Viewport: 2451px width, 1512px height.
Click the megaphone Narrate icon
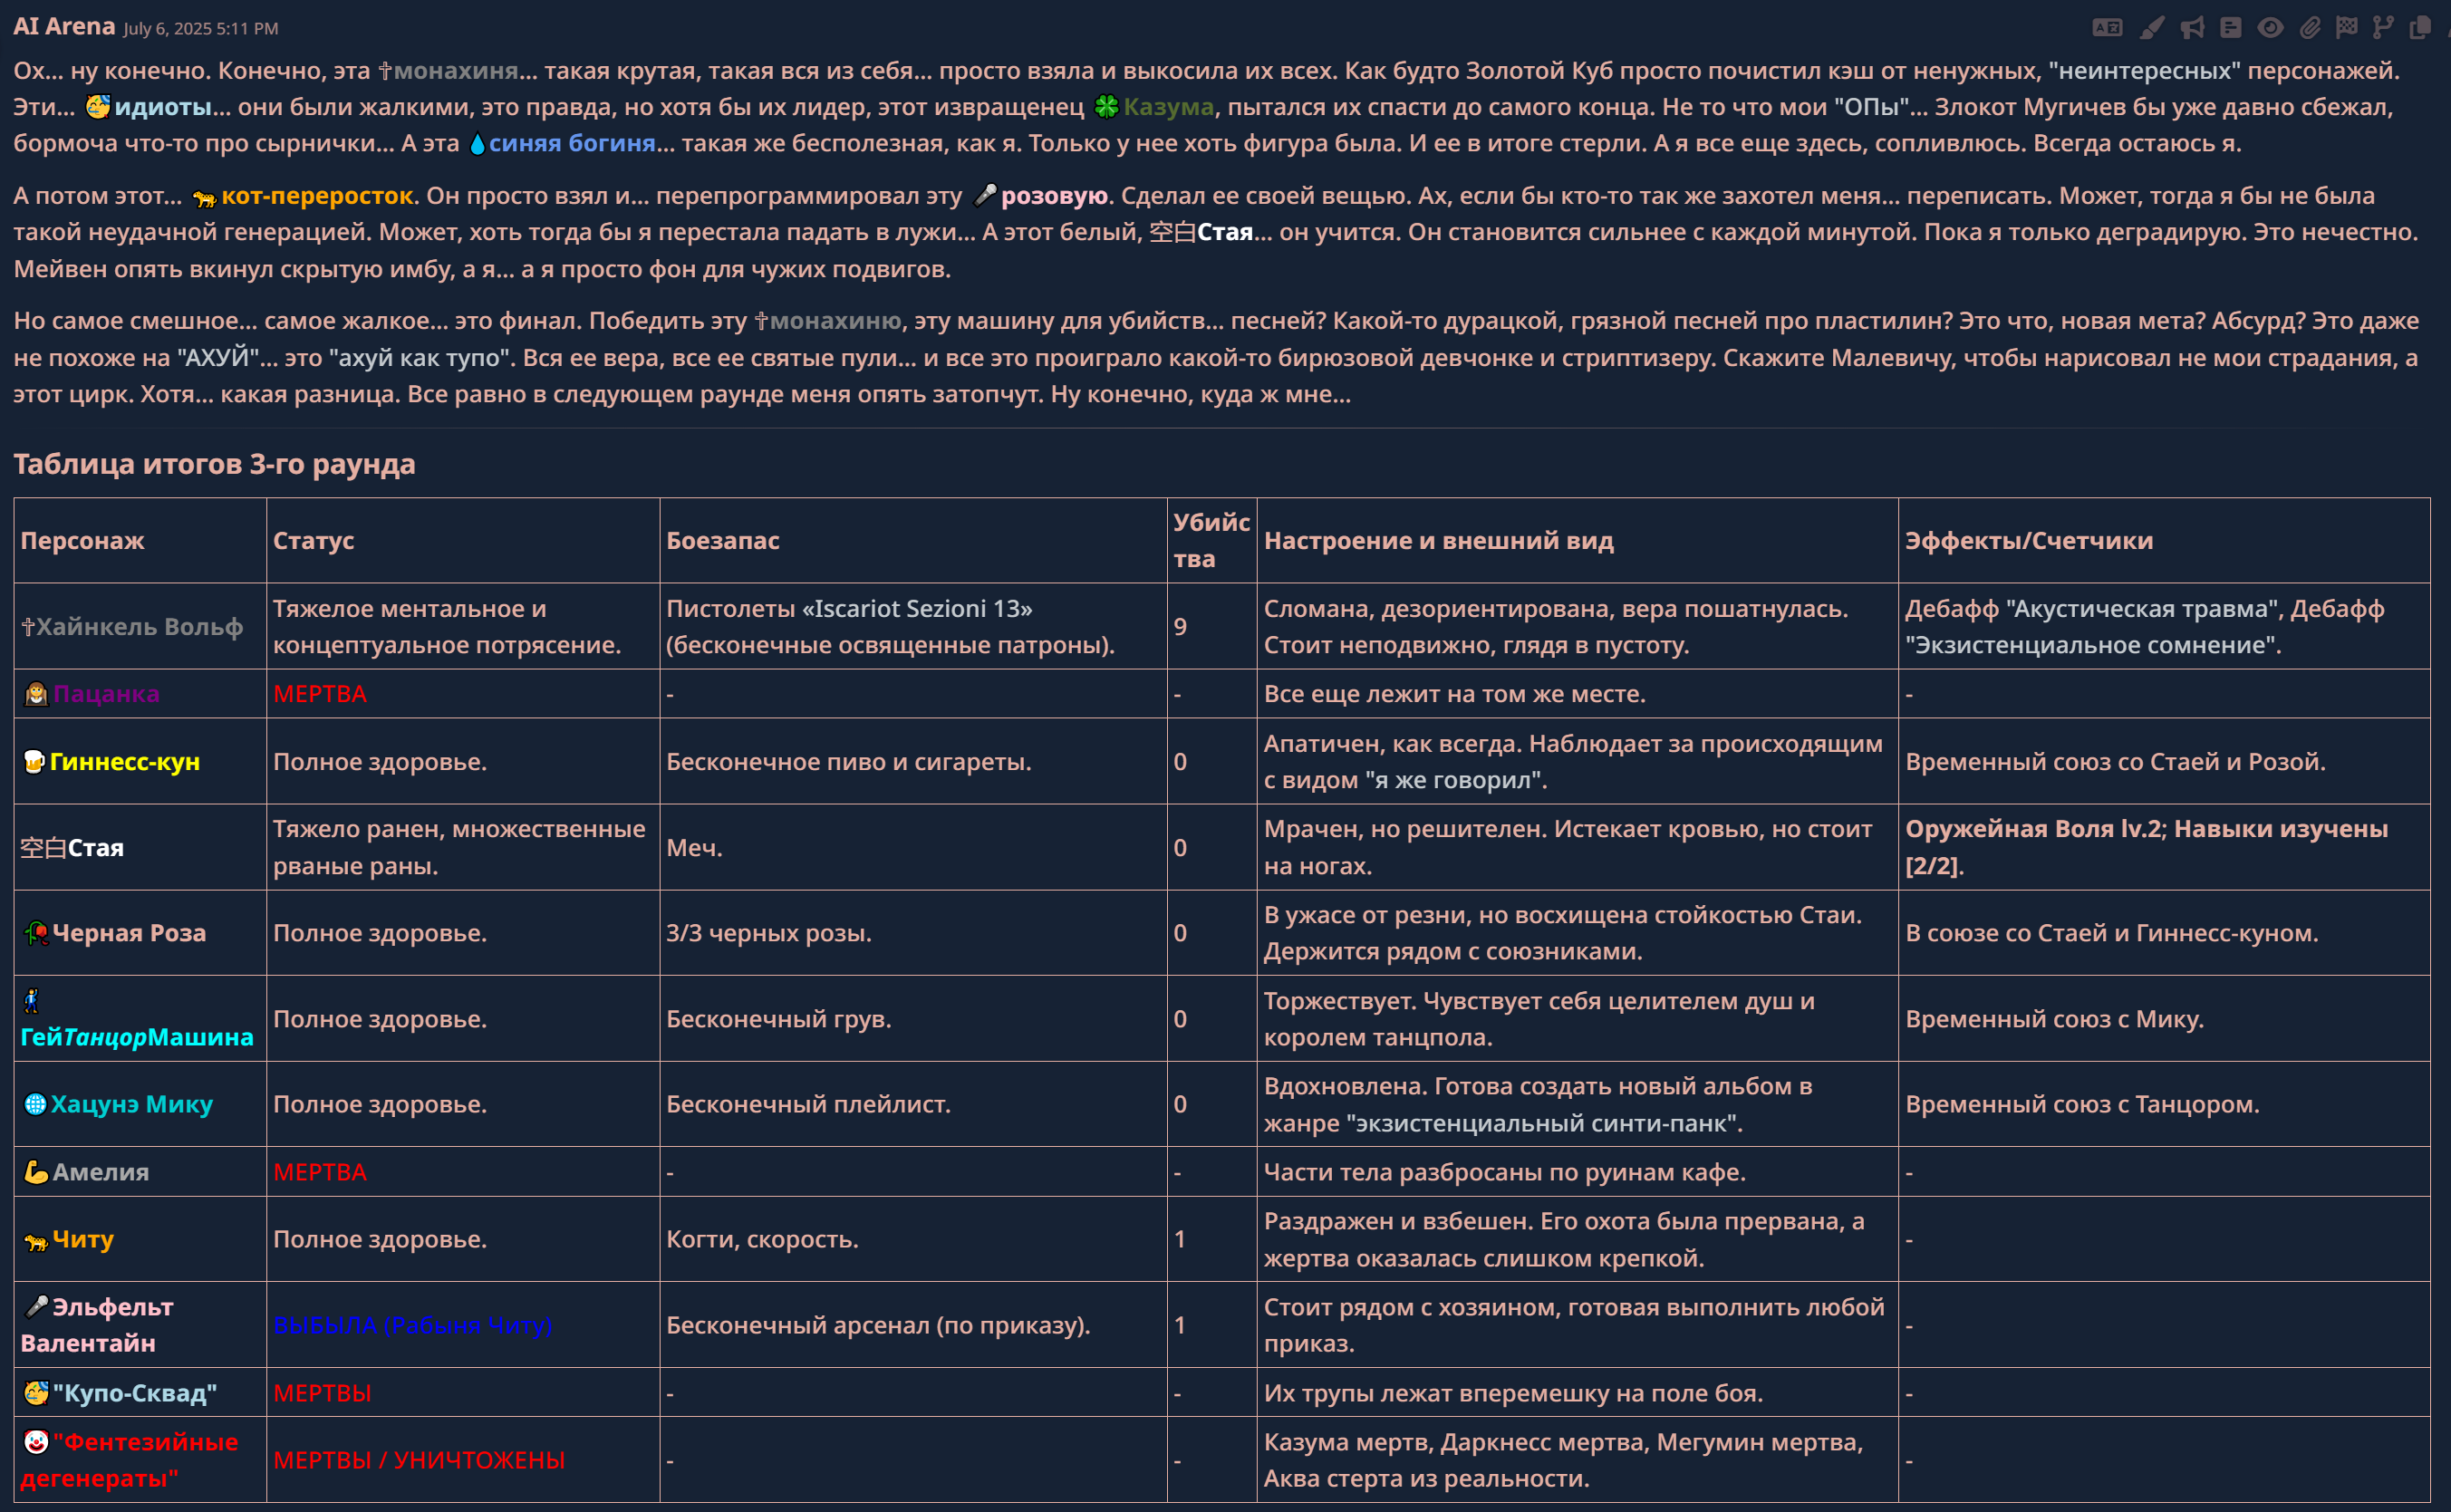coord(2192,28)
